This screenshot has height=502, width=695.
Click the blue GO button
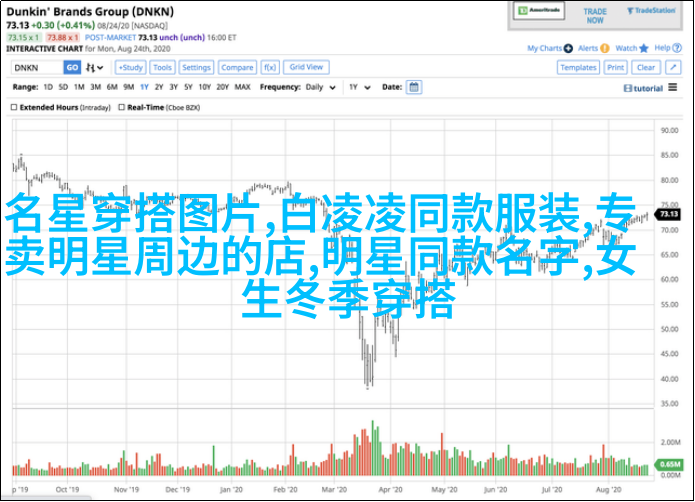(72, 68)
